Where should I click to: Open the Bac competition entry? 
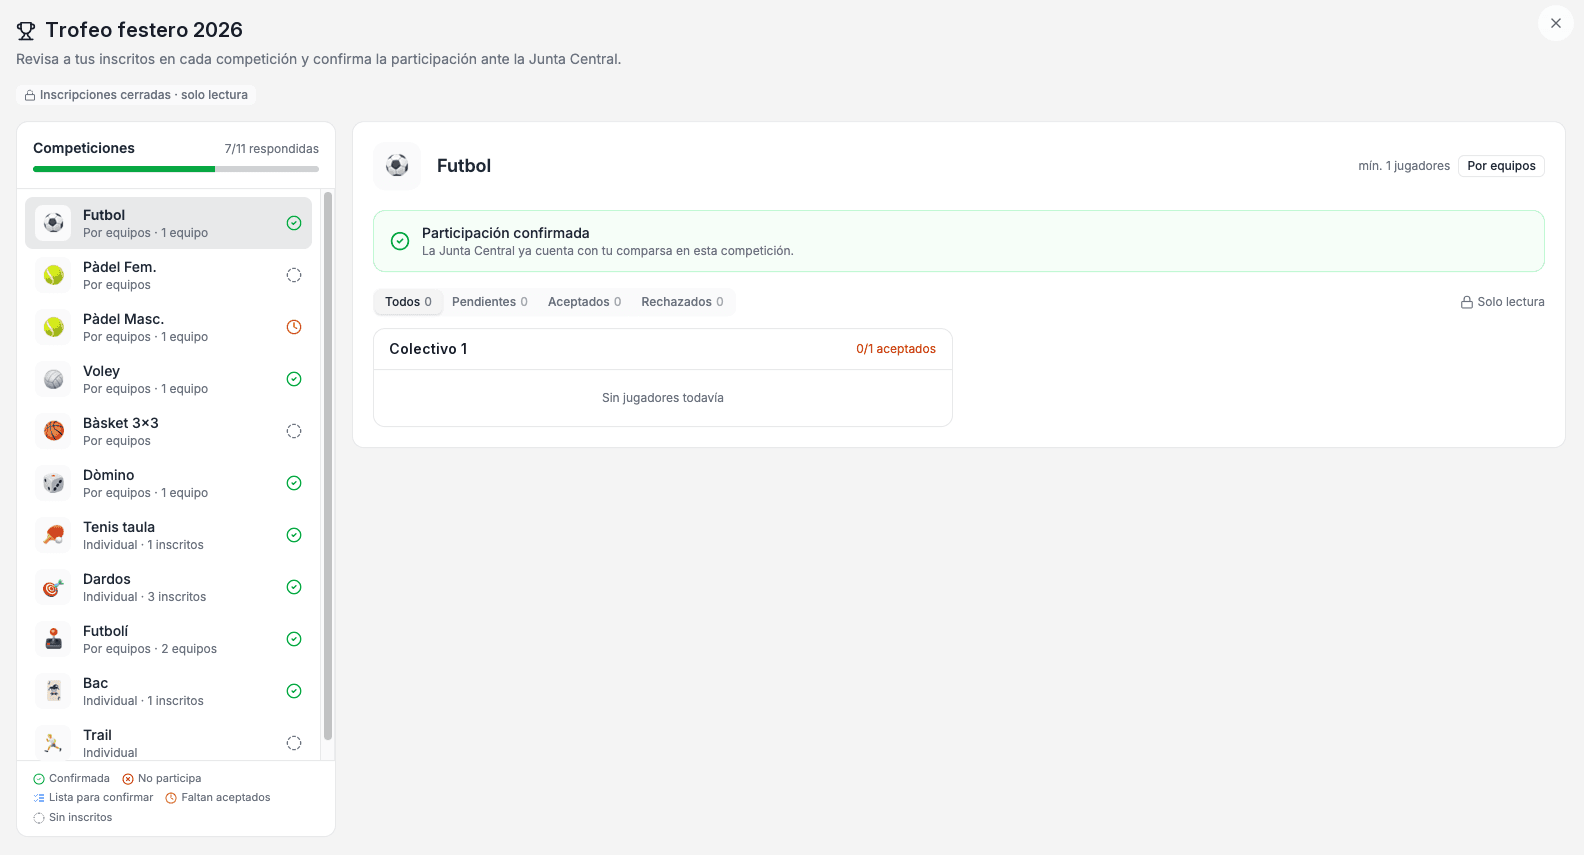pos(168,691)
